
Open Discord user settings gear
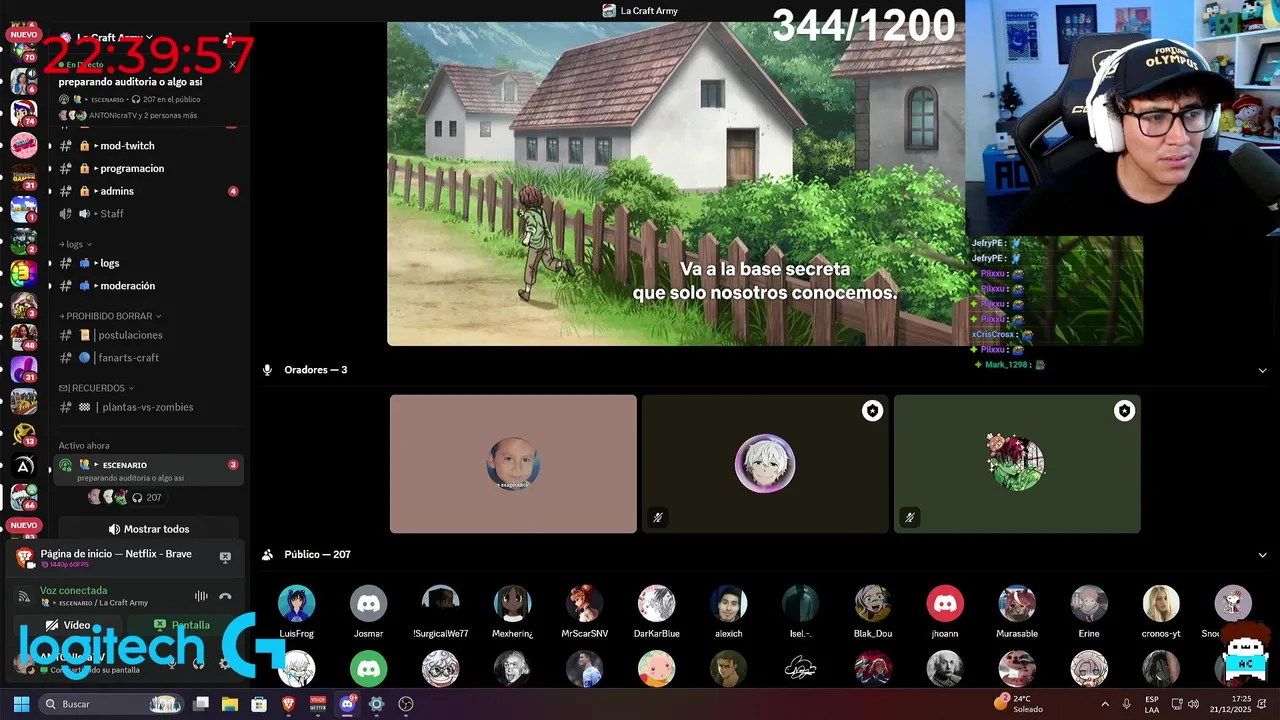pyautogui.click(x=225, y=662)
